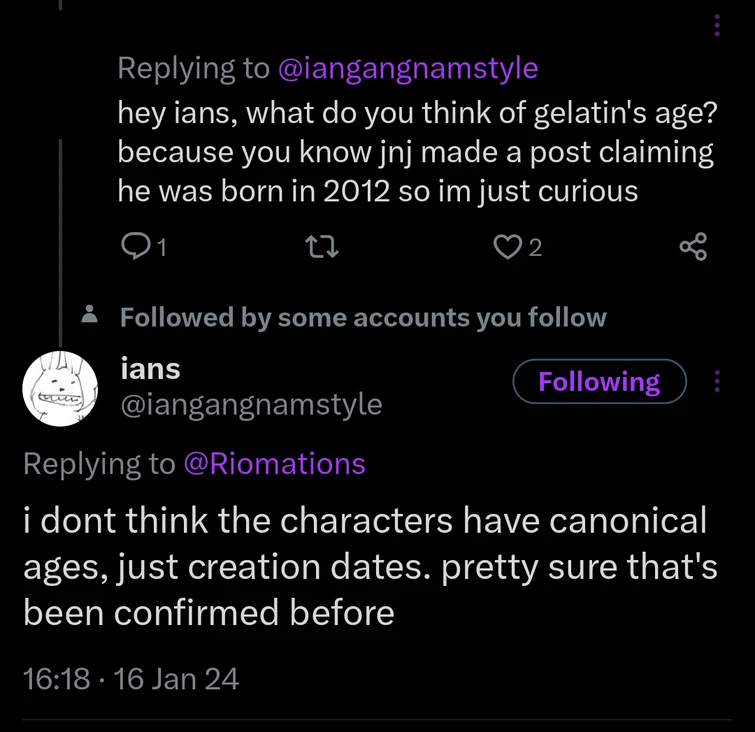
Task: Click @iangangnamstyle in the top 'Replying to' line
Action: tap(407, 67)
